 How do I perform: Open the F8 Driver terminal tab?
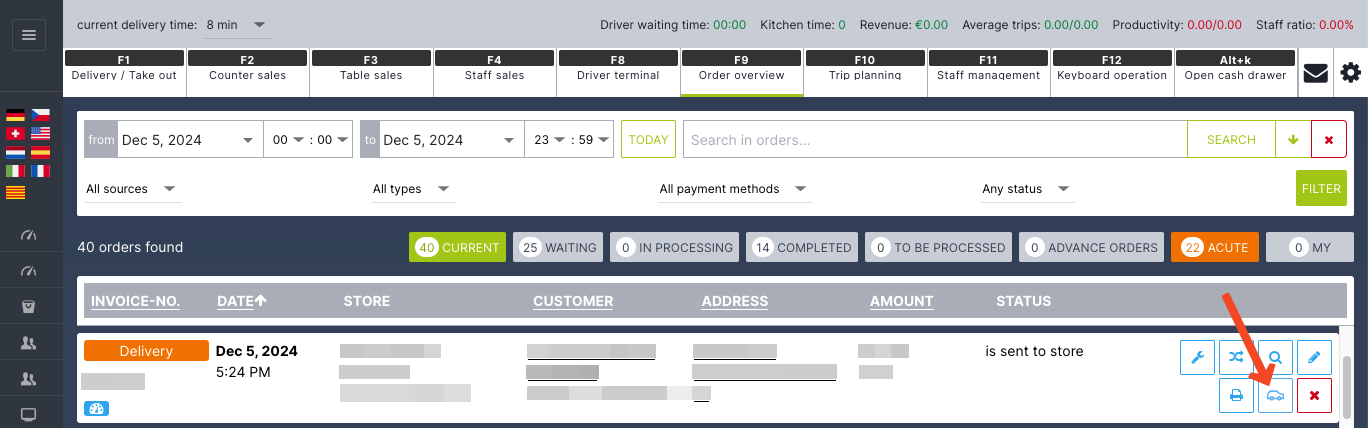(x=617, y=67)
